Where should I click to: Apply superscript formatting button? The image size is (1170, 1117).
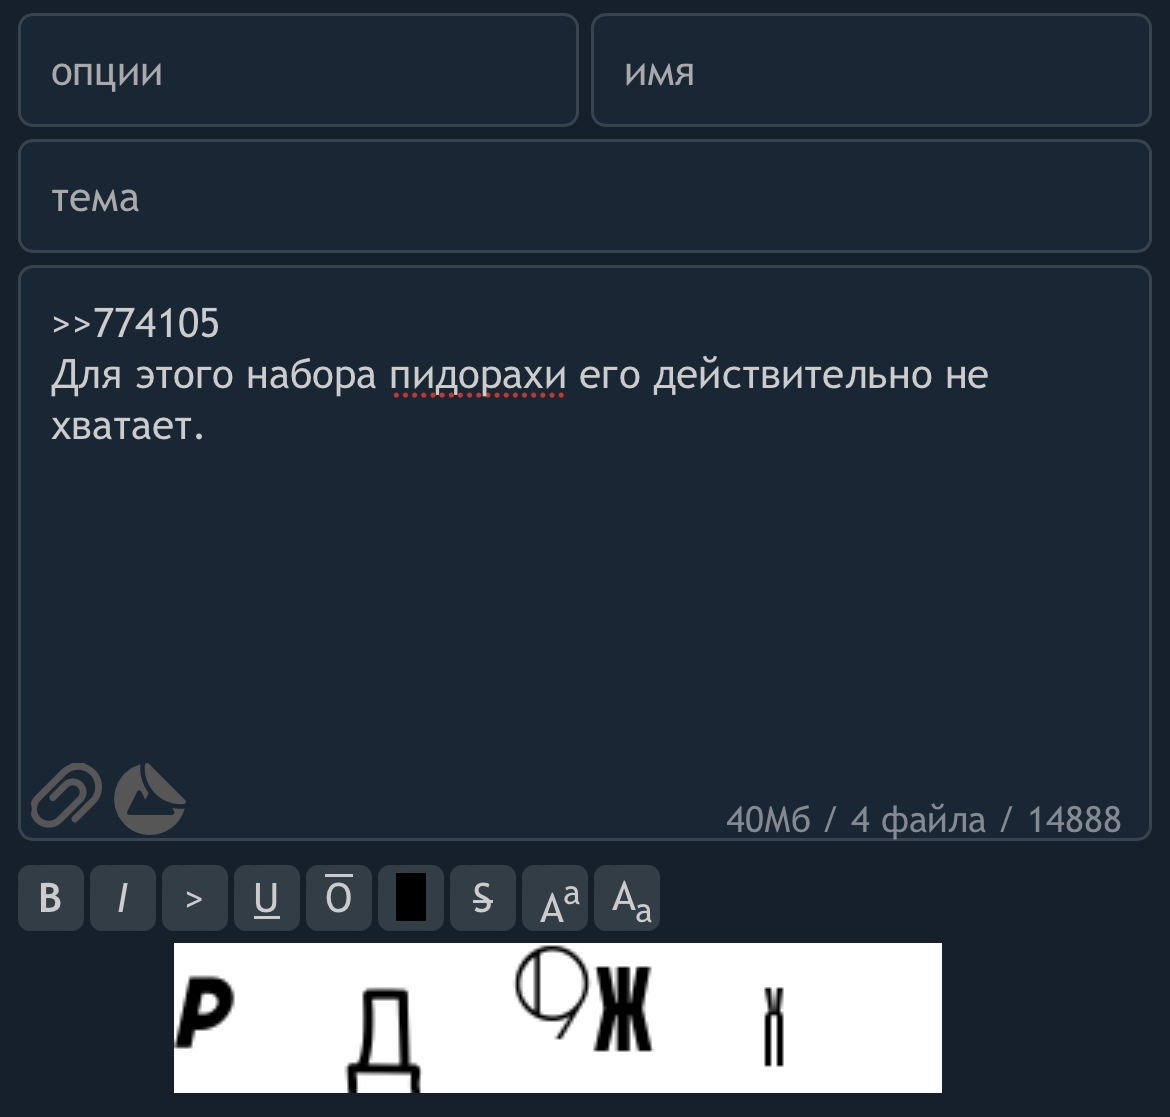click(x=555, y=898)
